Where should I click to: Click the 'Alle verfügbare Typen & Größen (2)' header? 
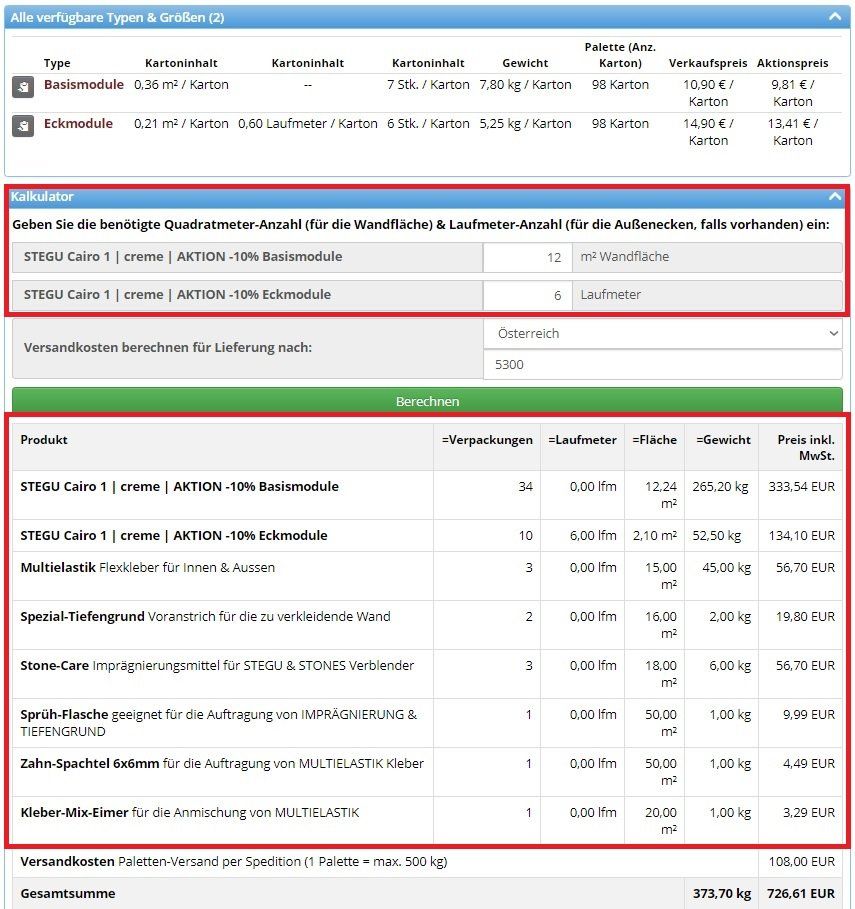(x=427, y=17)
